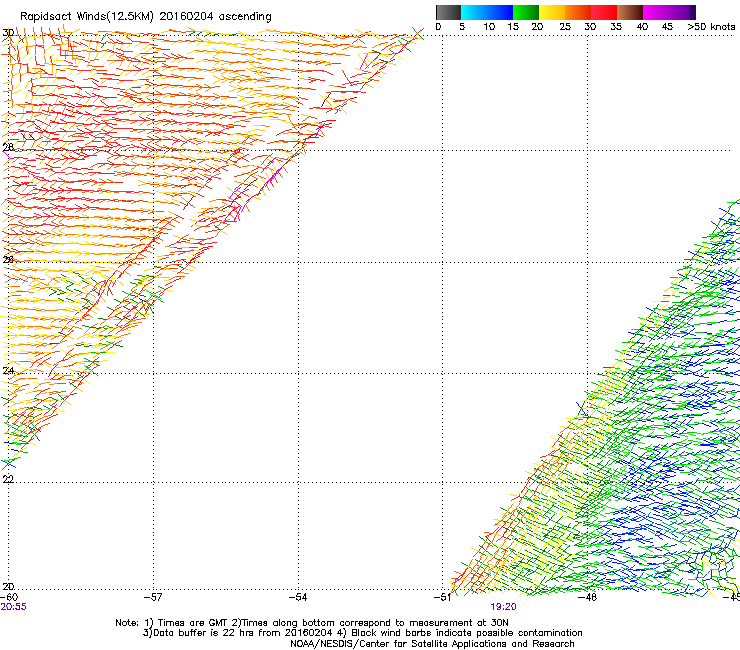Click the longitude label '-48'
Image resolution: width=740 pixels, height=650 pixels.
pyautogui.click(x=588, y=597)
